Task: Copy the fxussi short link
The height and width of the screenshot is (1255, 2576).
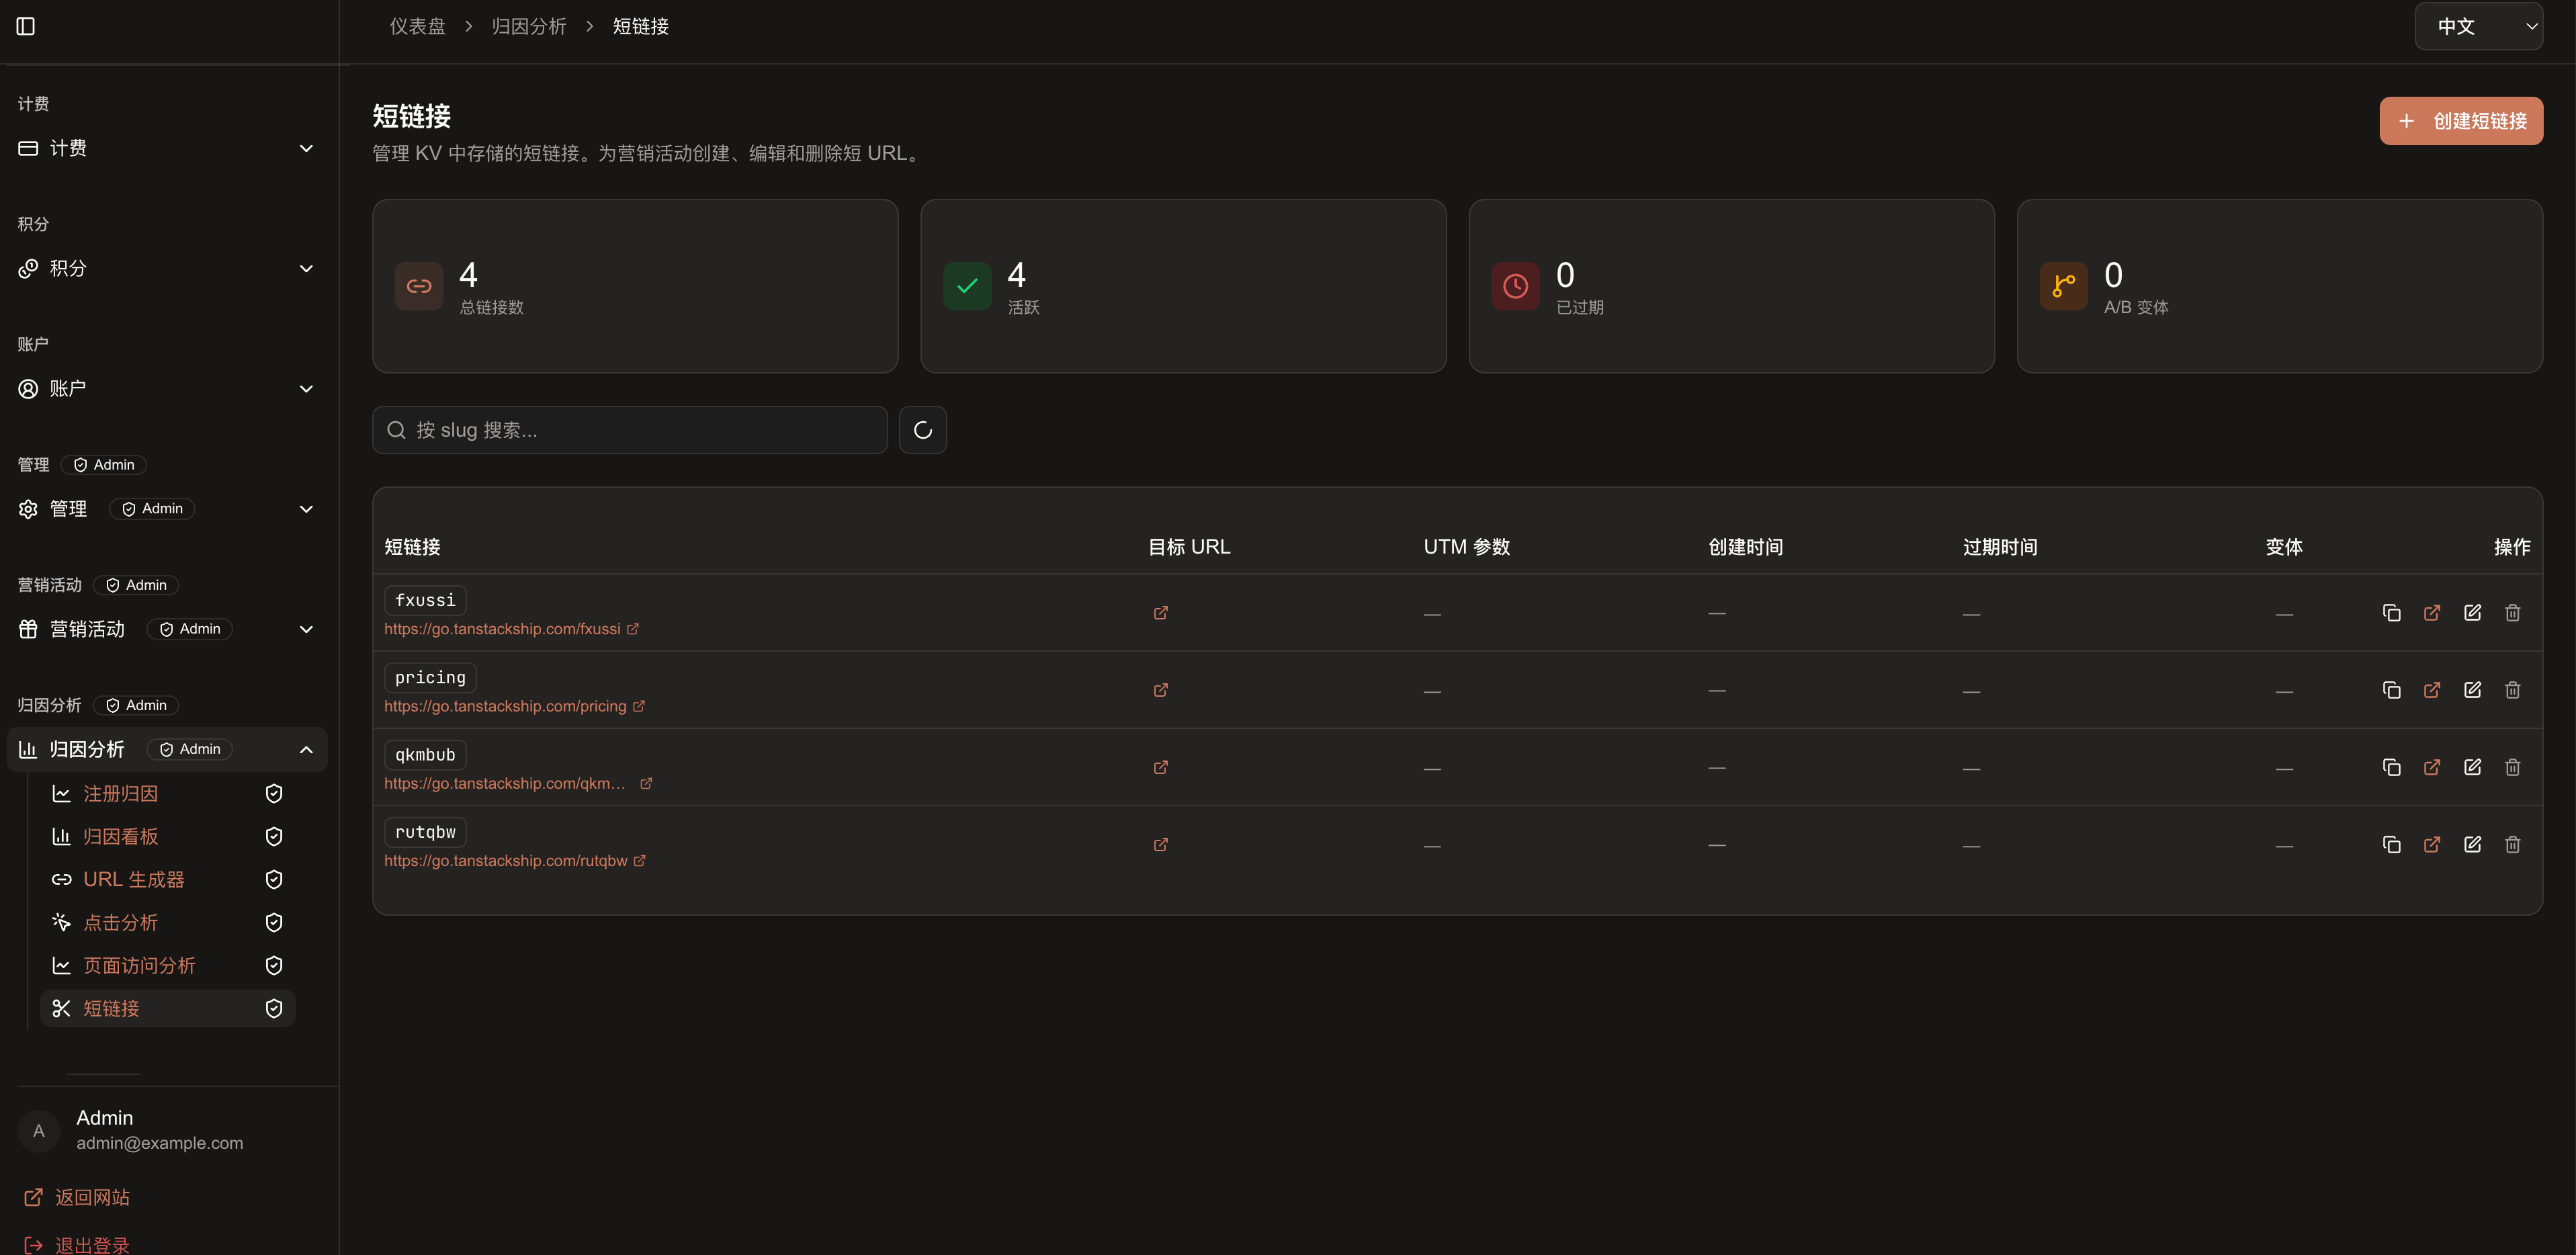Action: (x=2391, y=613)
